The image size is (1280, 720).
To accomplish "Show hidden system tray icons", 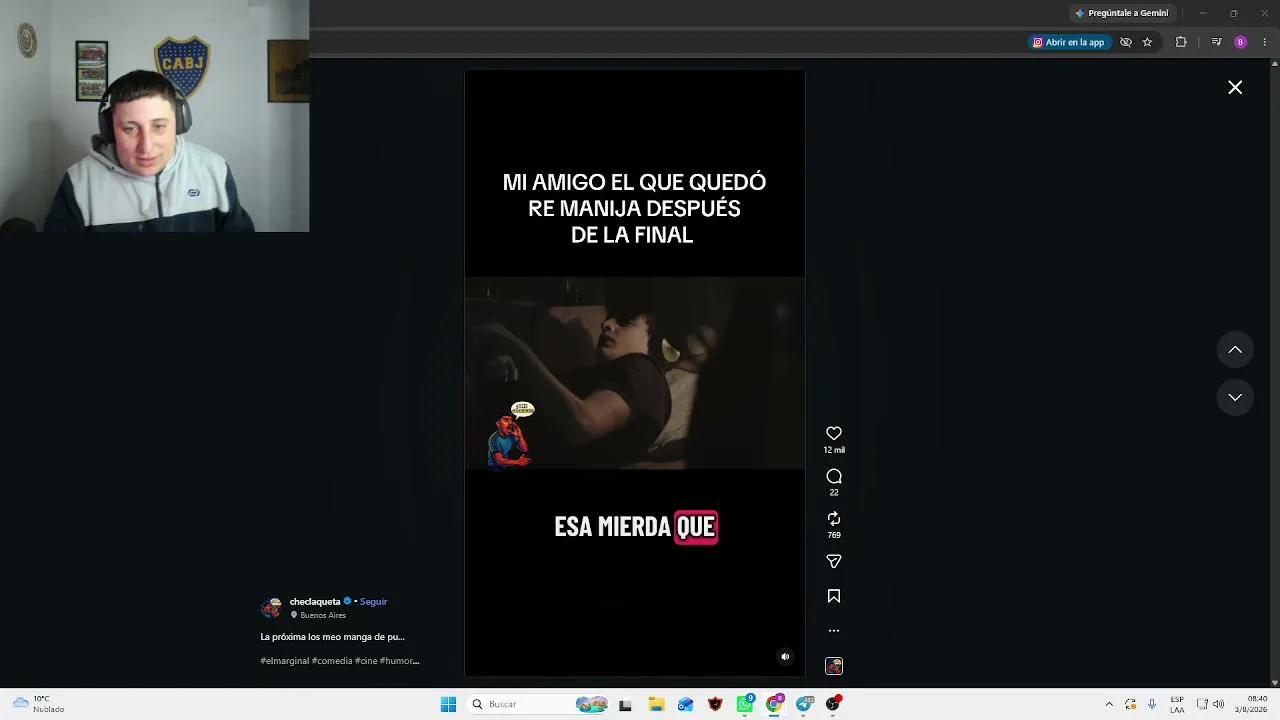I will (x=1109, y=704).
